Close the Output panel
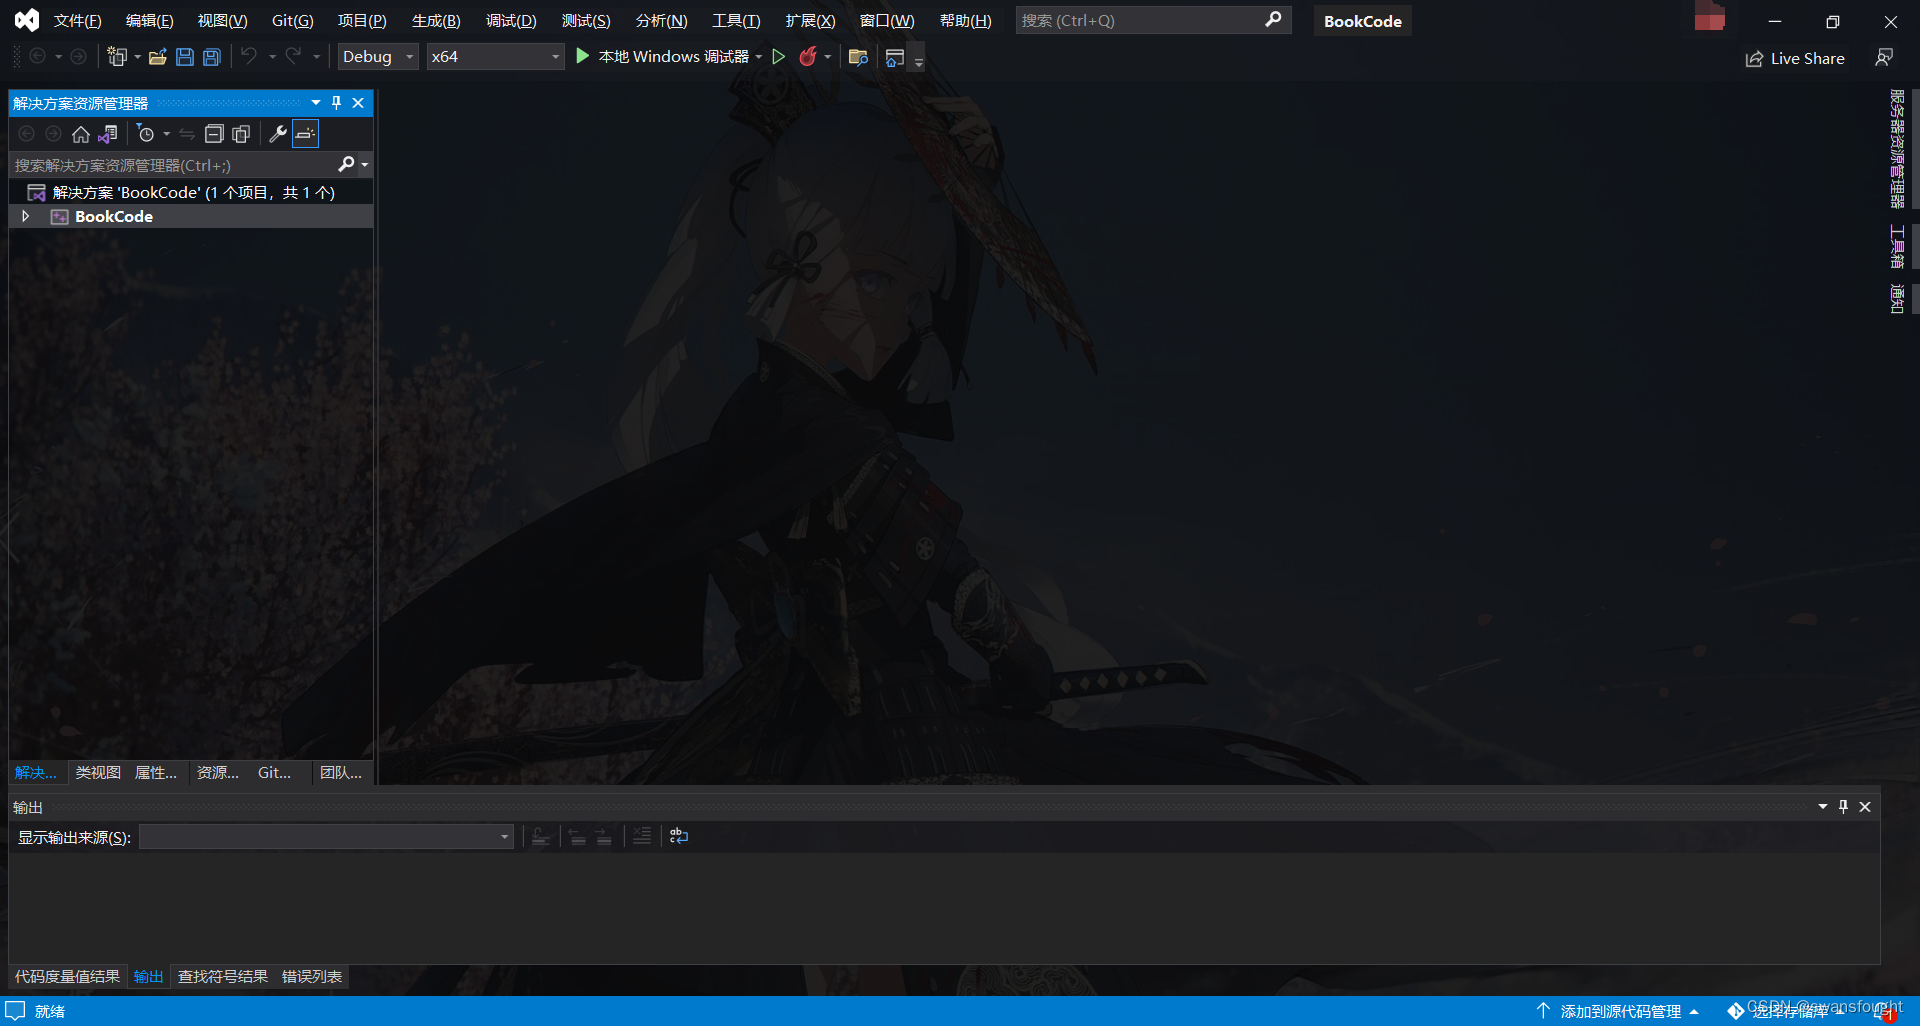Image resolution: width=1920 pixels, height=1026 pixels. click(x=1865, y=806)
